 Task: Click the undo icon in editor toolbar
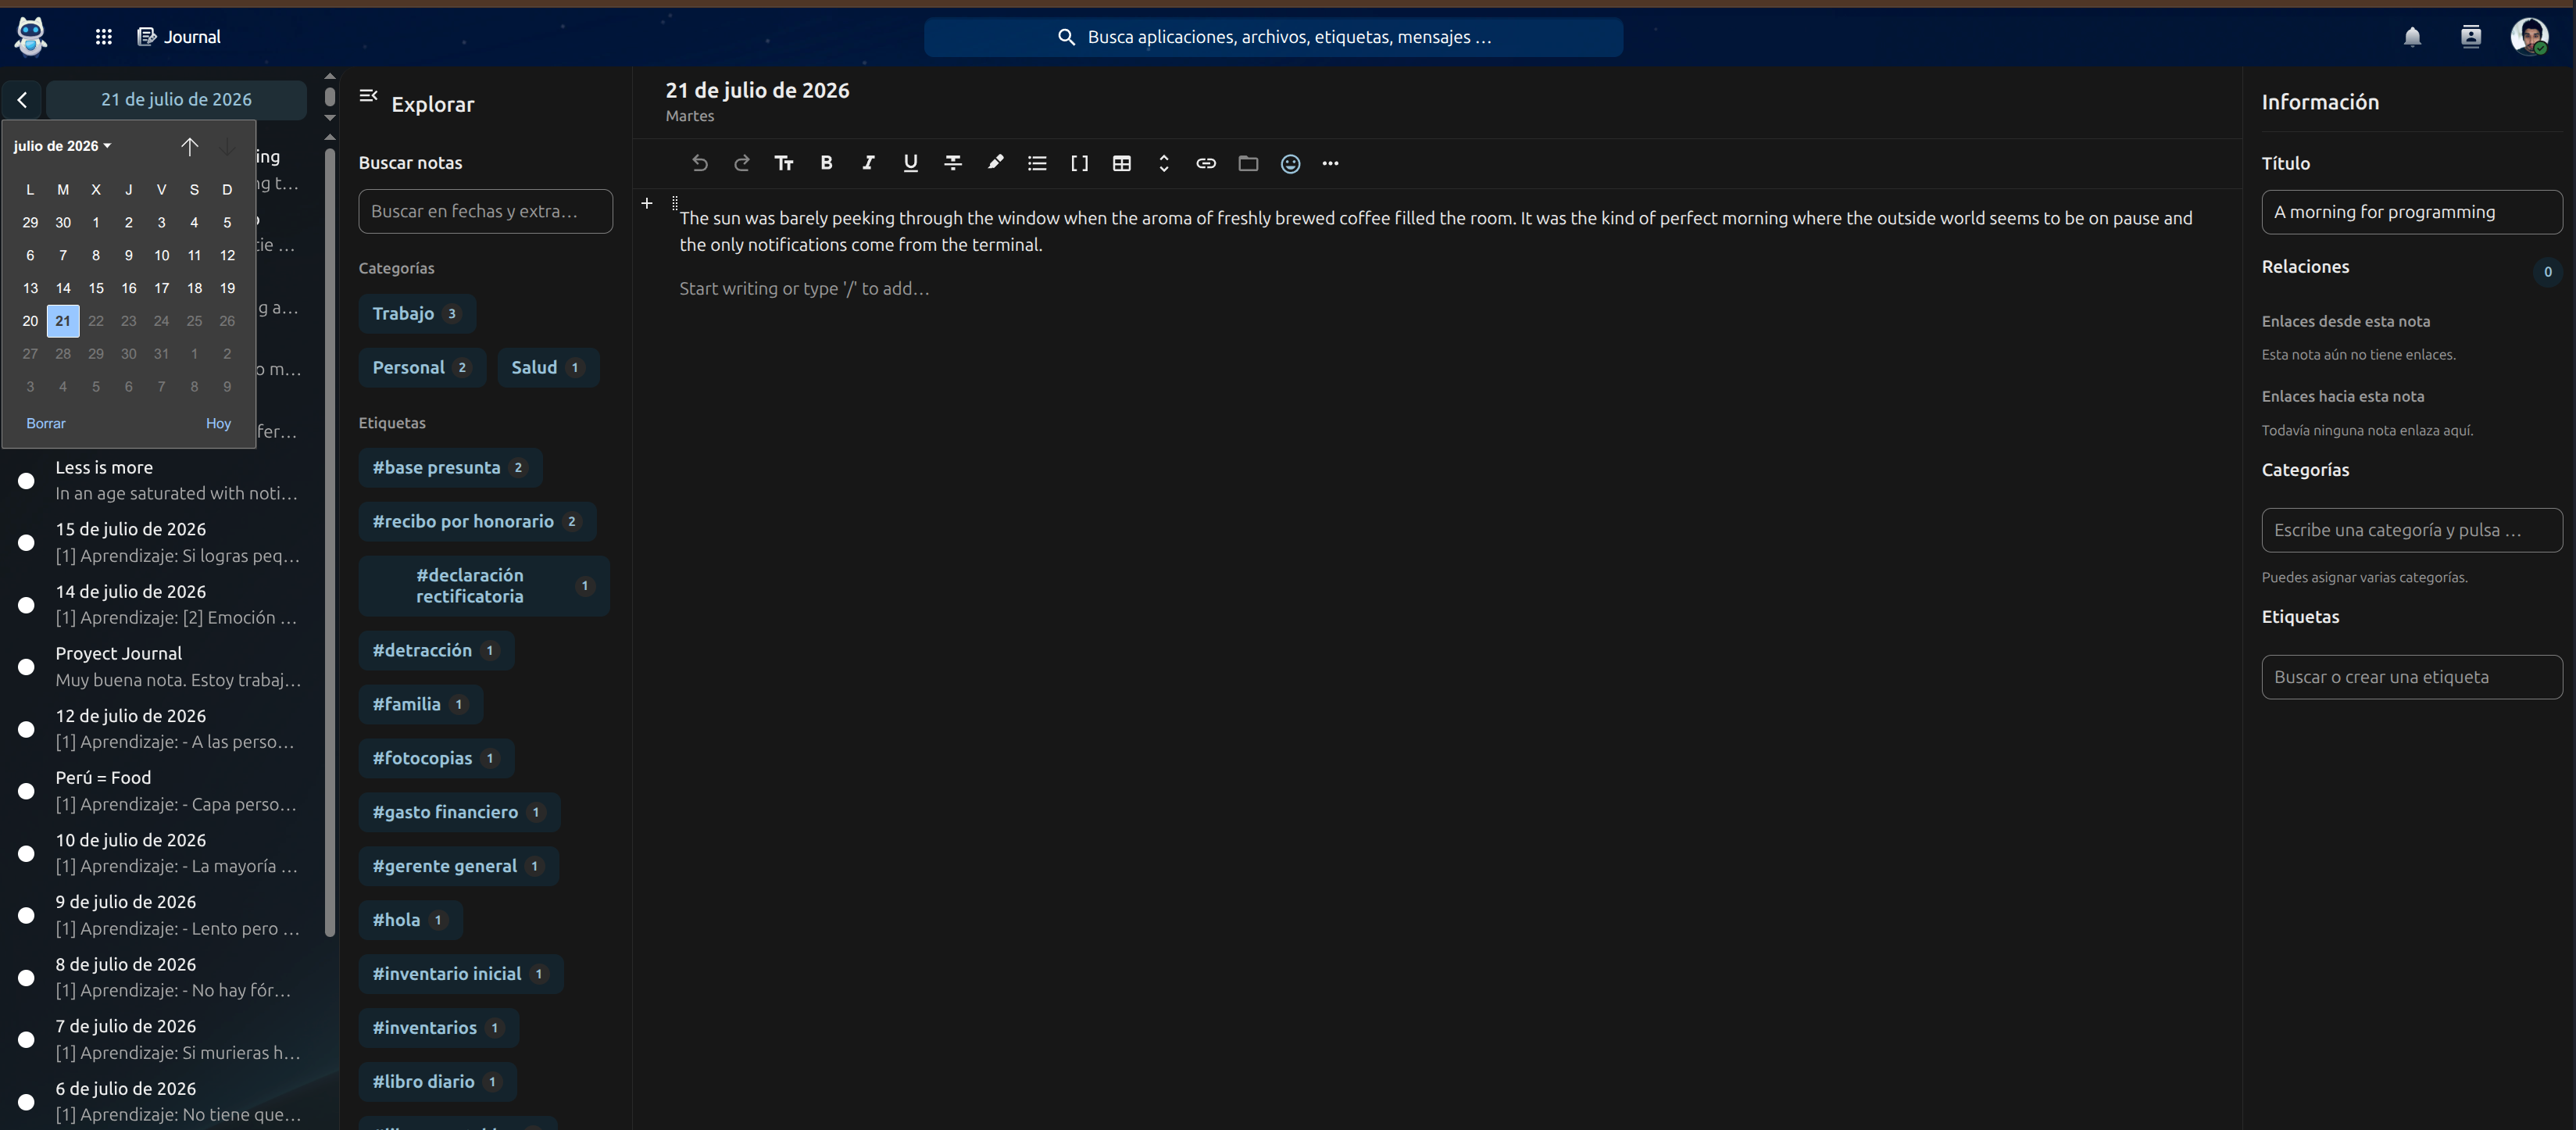(700, 163)
